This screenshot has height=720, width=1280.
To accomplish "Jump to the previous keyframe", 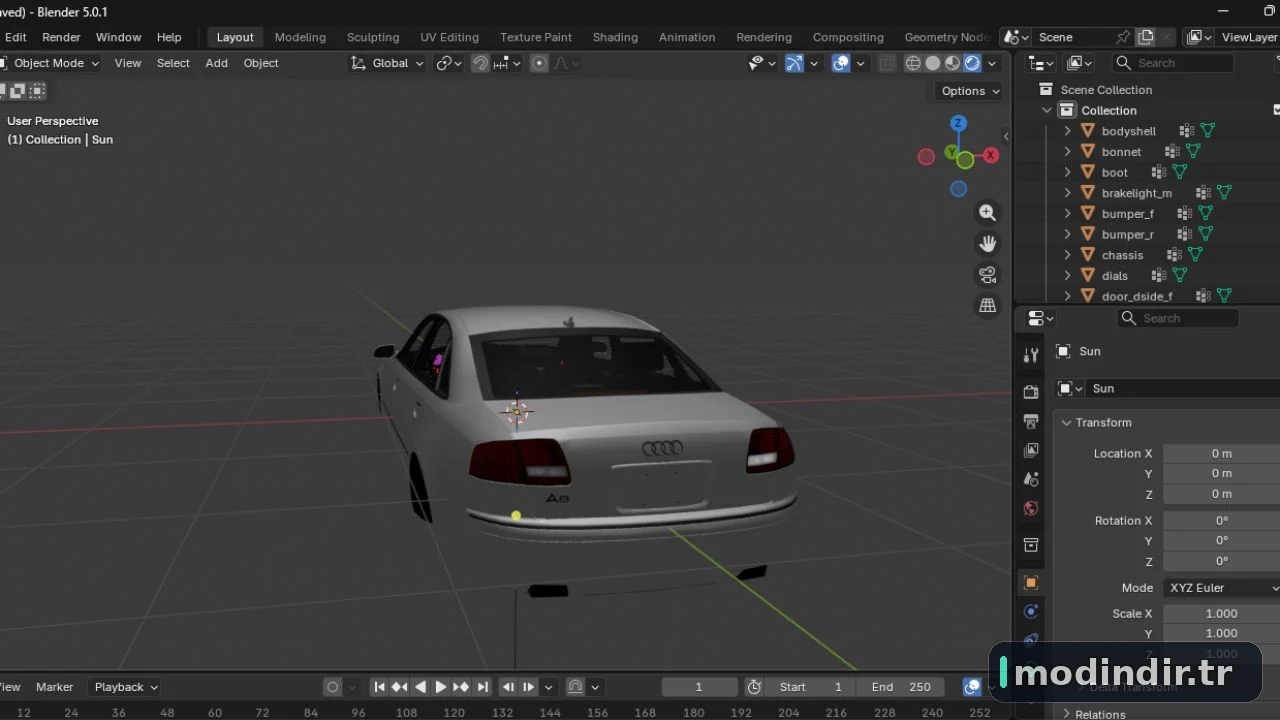I will pos(399,687).
